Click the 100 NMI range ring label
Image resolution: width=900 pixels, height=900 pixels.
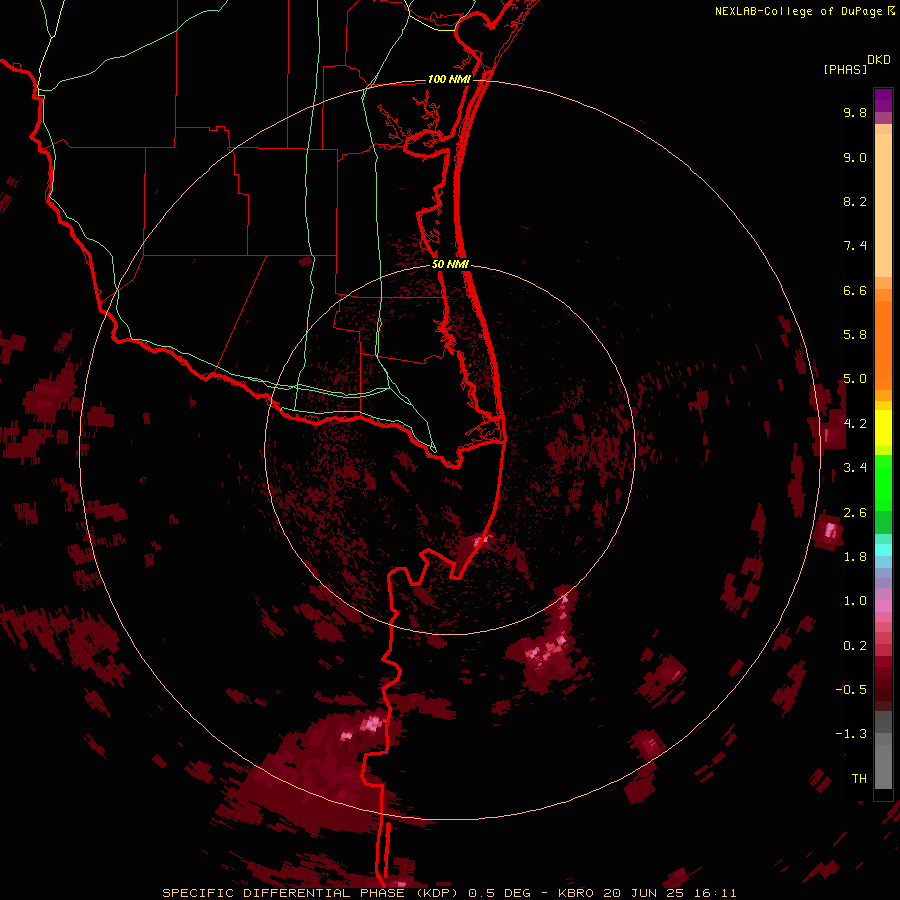449,79
